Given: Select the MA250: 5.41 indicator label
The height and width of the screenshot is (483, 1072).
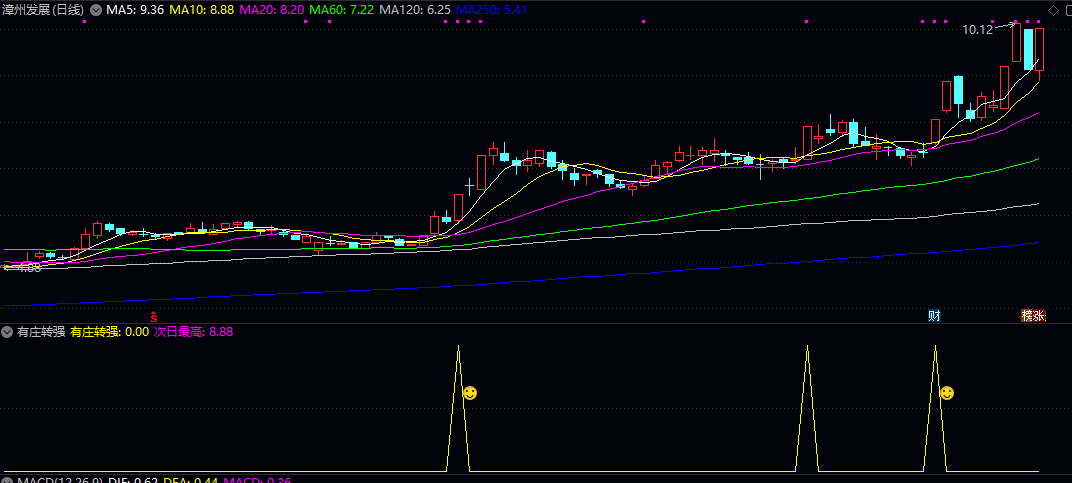Looking at the screenshot, I should [x=491, y=10].
